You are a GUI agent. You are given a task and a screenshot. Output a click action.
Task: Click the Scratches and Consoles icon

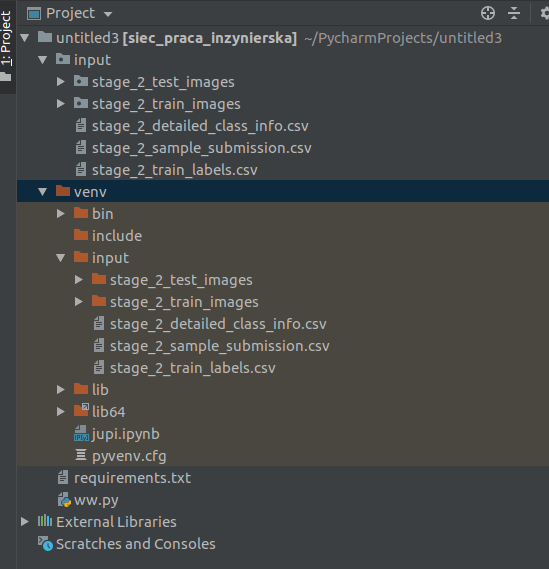pos(45,543)
